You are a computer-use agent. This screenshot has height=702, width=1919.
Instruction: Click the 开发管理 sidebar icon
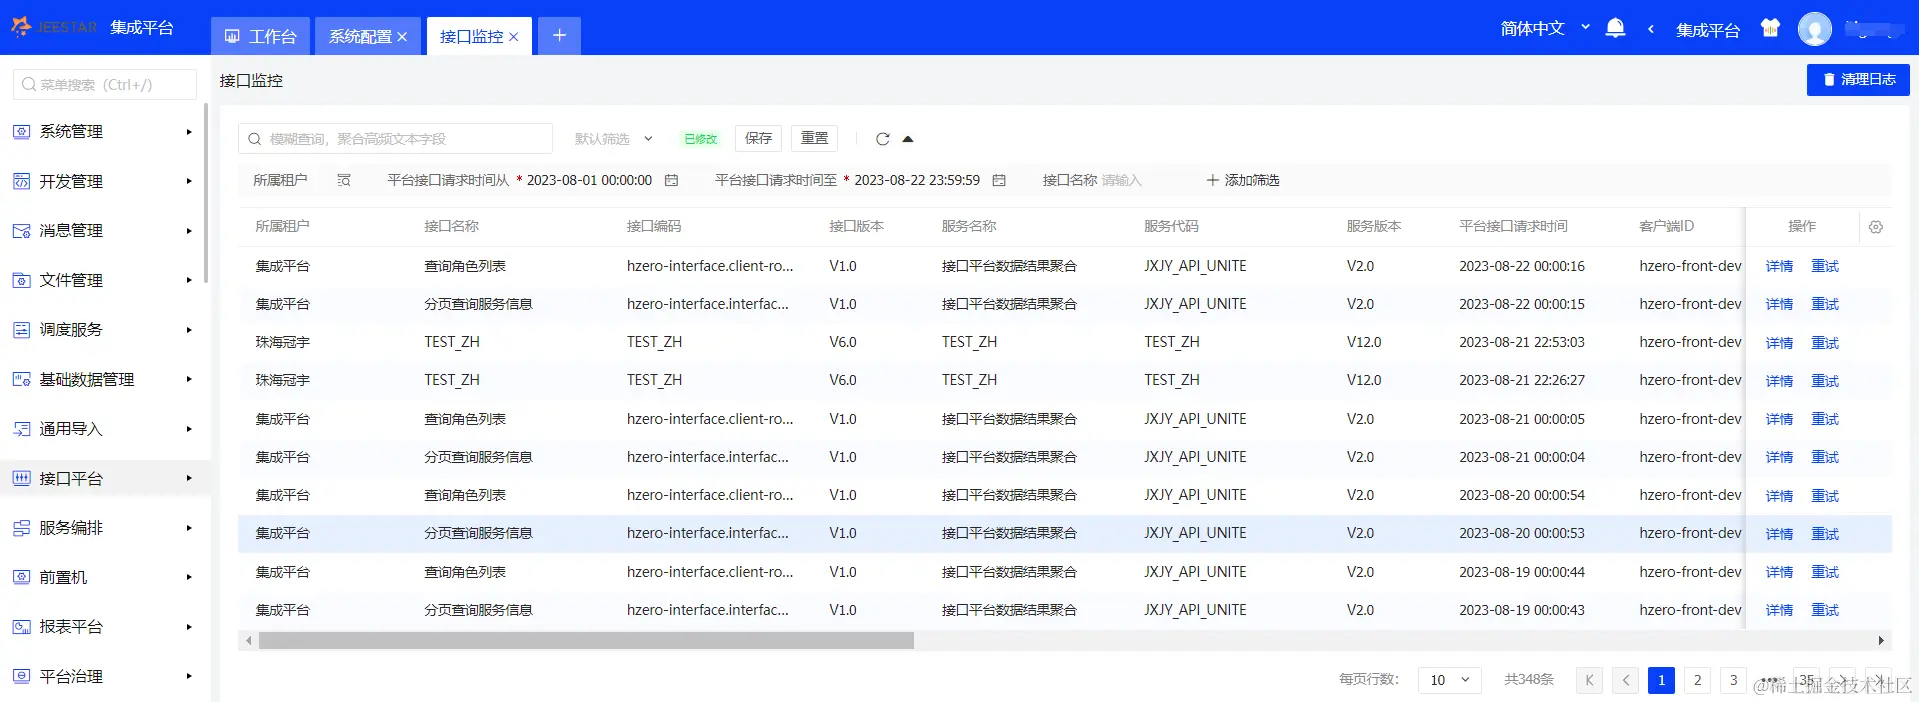(22, 181)
